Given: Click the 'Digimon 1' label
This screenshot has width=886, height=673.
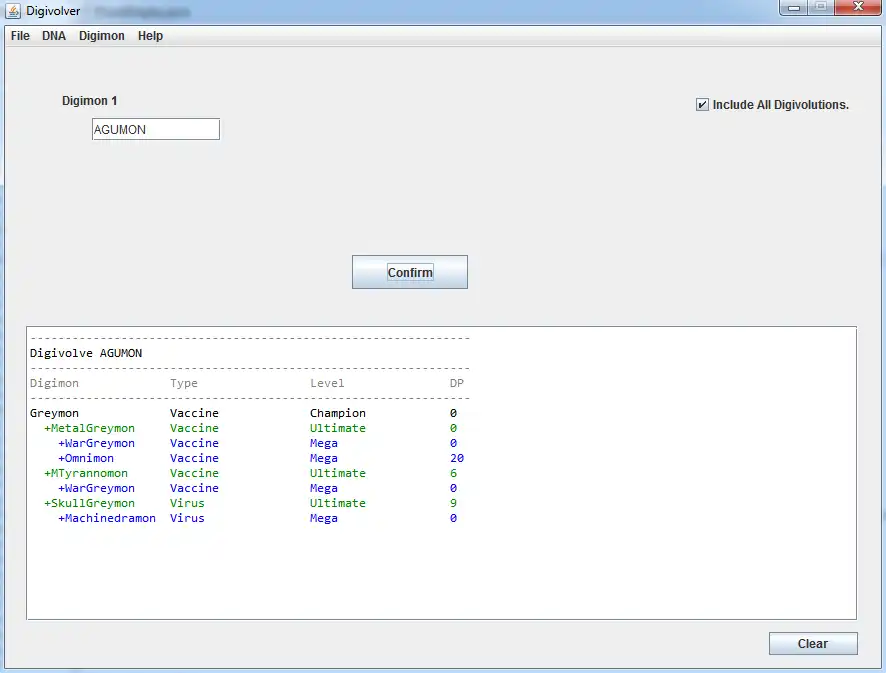Looking at the screenshot, I should [x=89, y=101].
